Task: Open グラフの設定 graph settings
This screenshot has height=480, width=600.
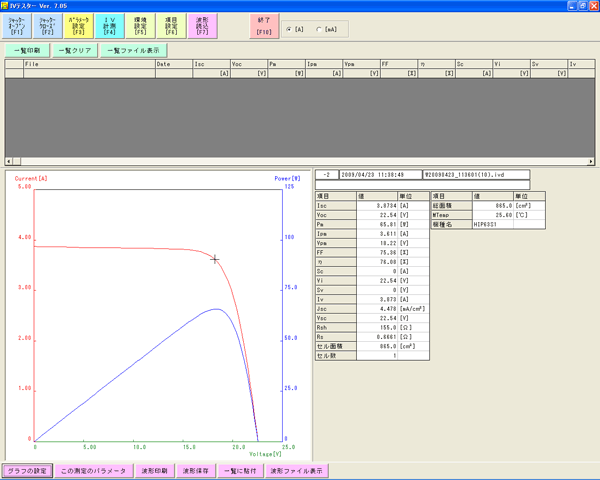Action: (x=26, y=470)
